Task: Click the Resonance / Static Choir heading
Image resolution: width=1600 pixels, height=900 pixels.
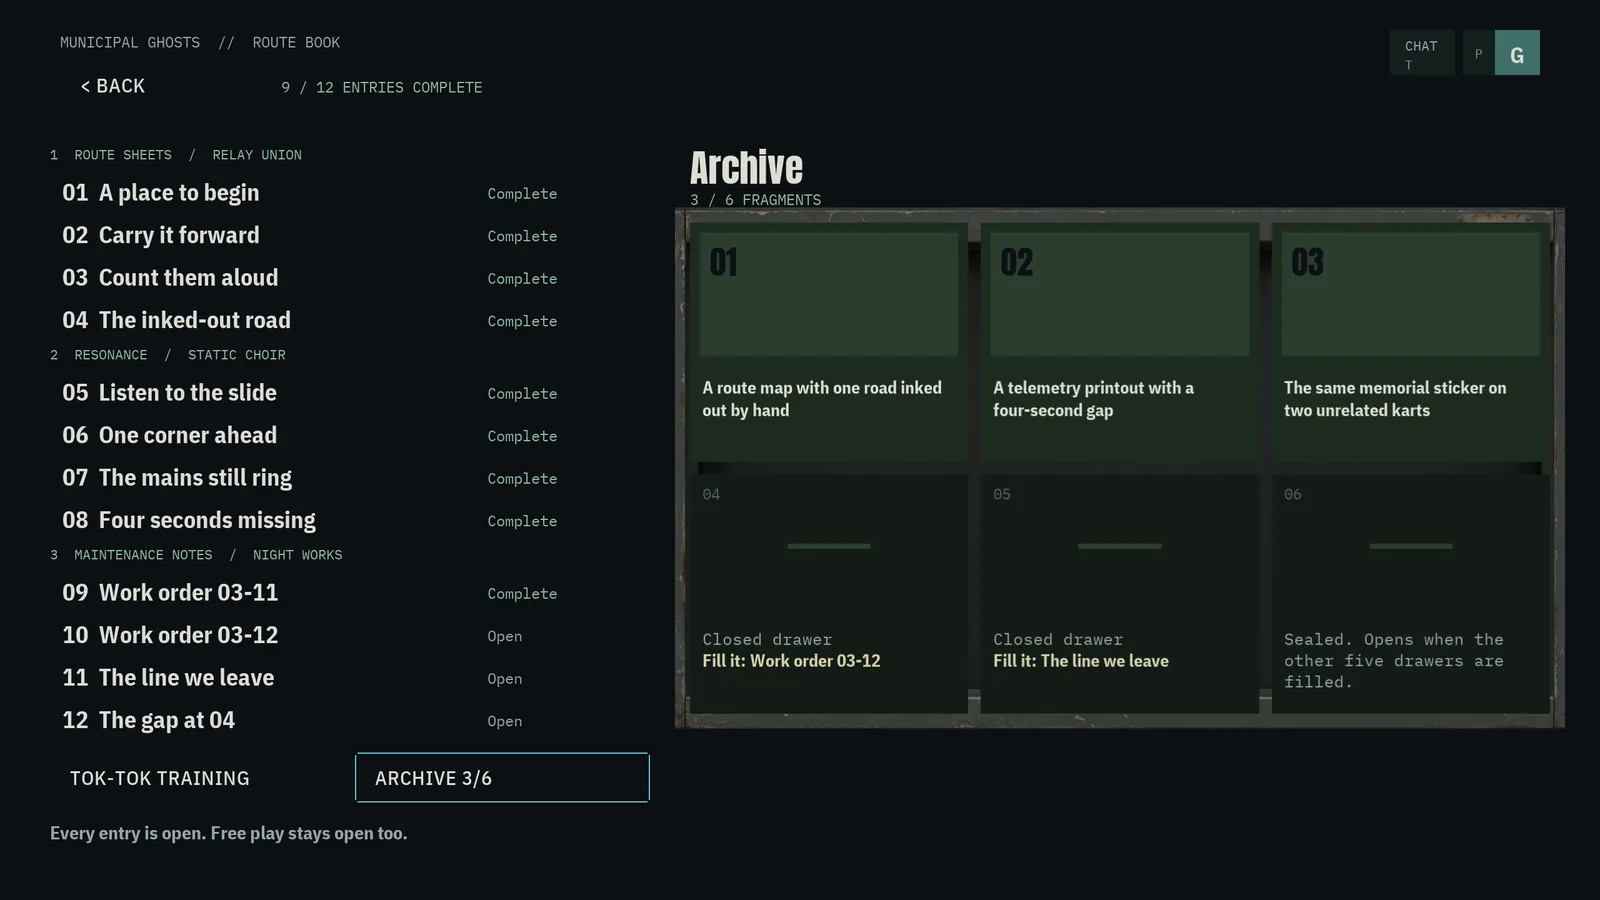Action: [168, 355]
